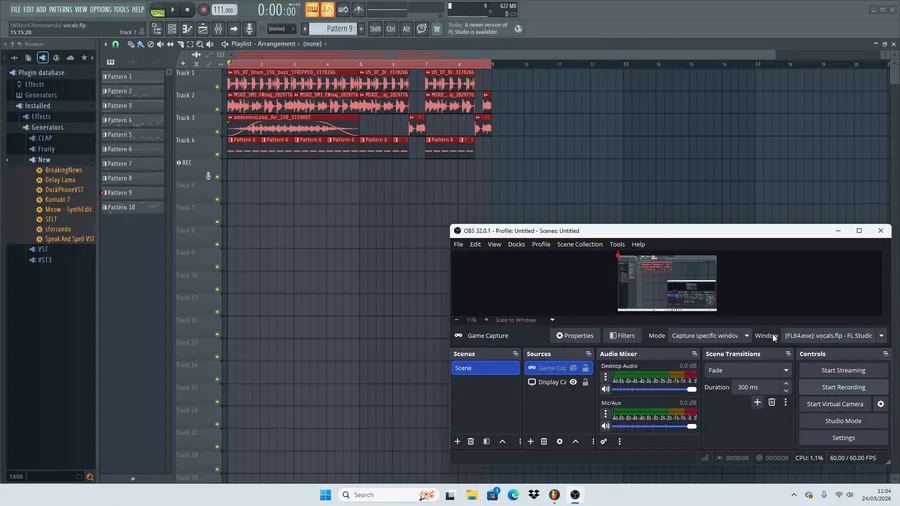Open advanced audio properties gears icon

click(604, 441)
